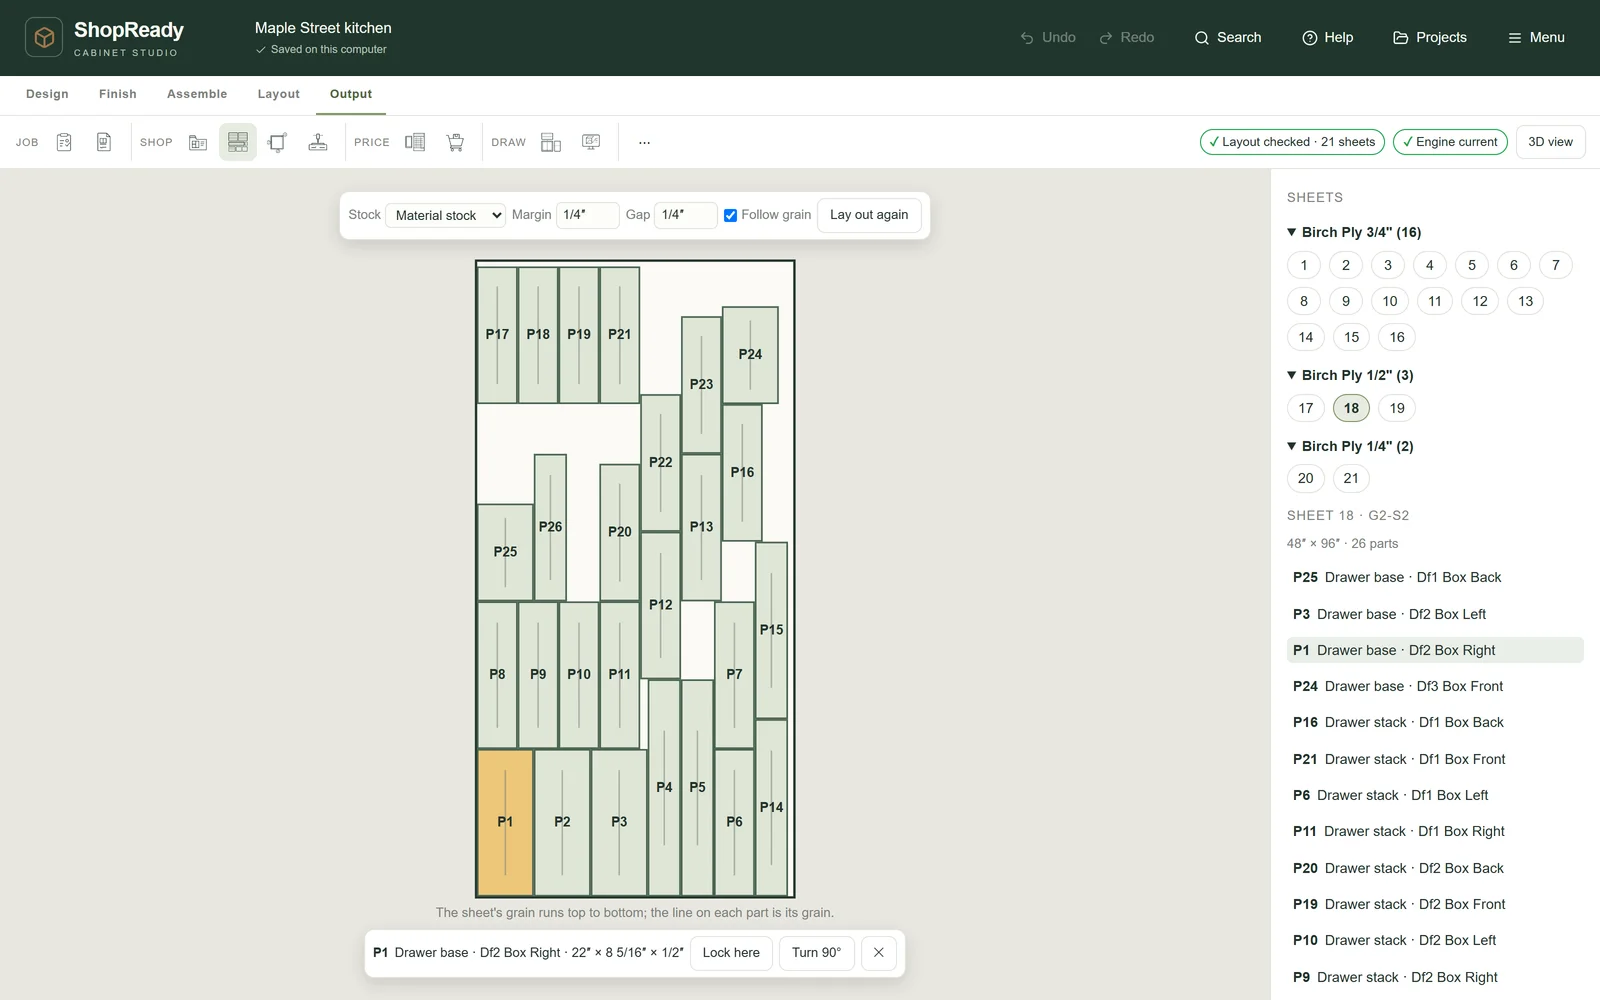Image resolution: width=1600 pixels, height=1000 pixels.
Task: Select sheet 5 in Birch Ply 3/4"
Action: pyautogui.click(x=1472, y=265)
